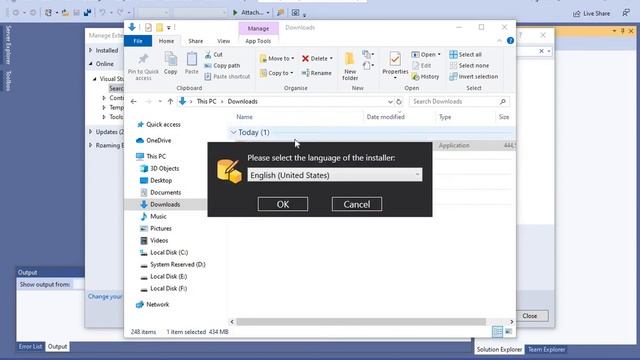
Task: Click Pin to Quick access icon
Action: click(x=143, y=59)
